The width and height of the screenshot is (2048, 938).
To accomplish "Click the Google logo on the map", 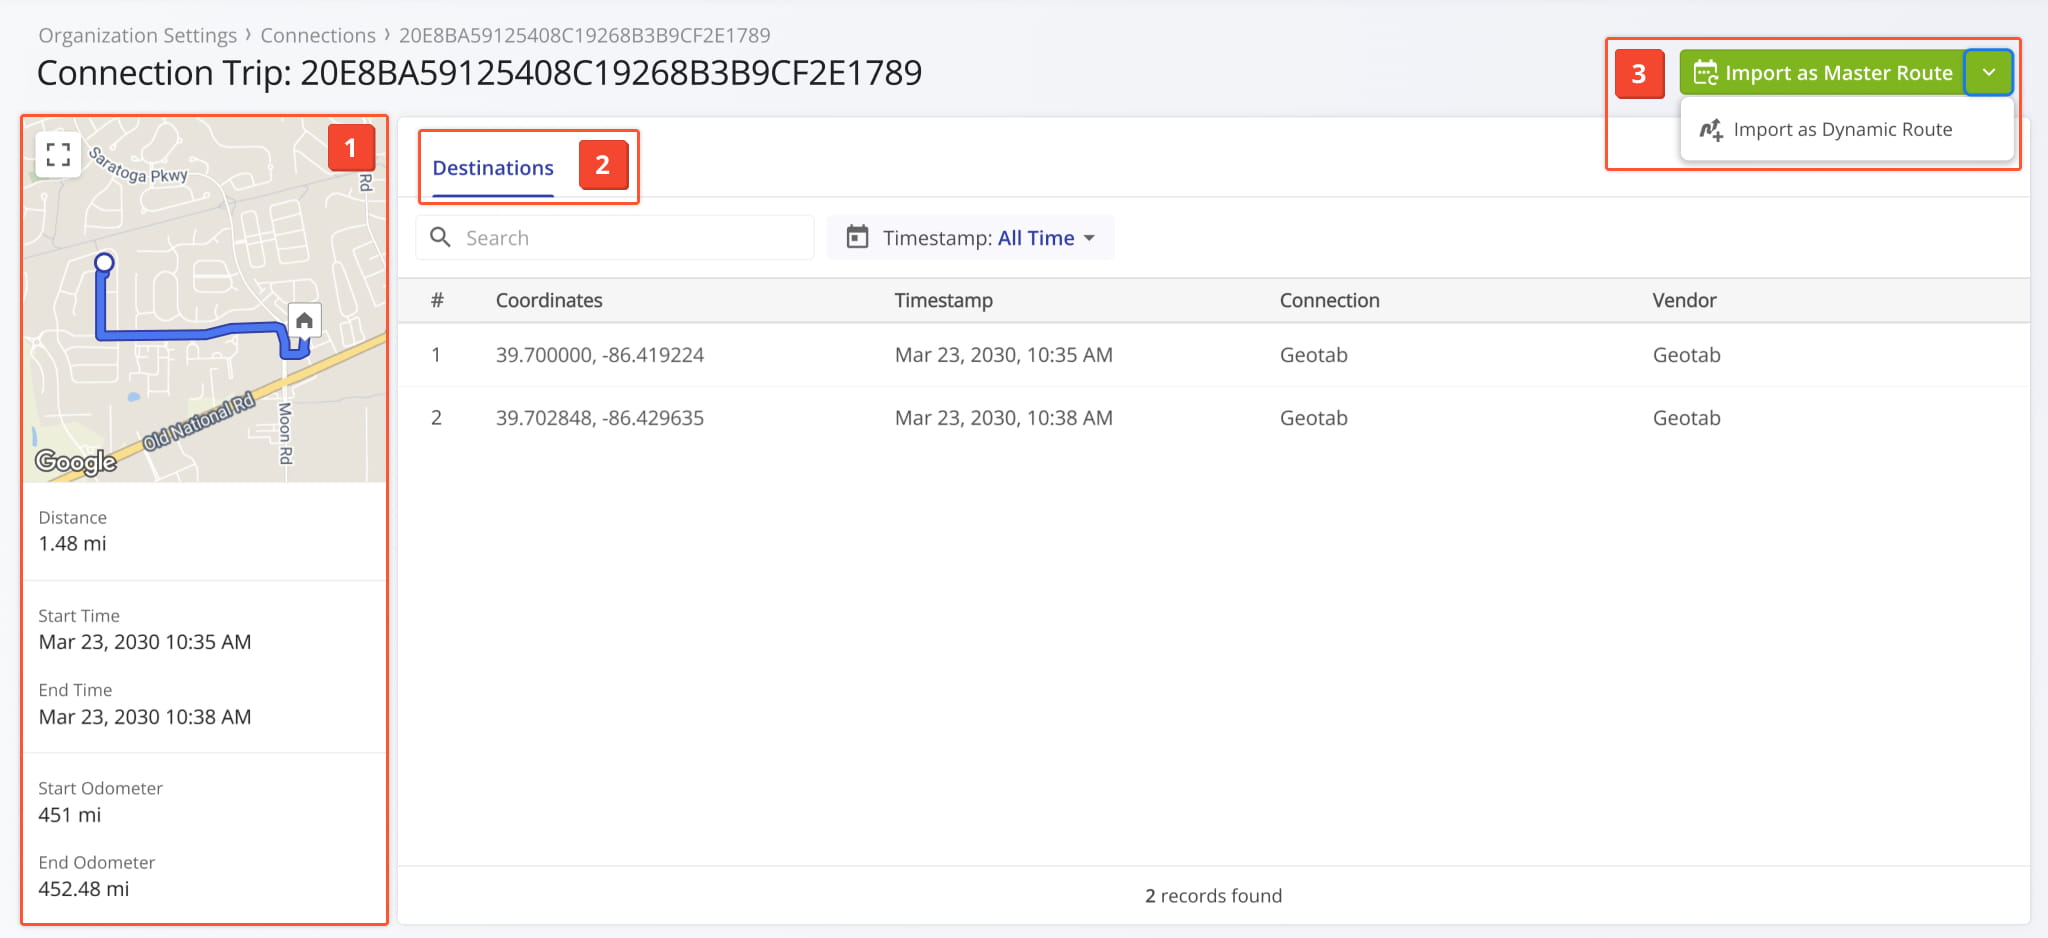I will click(x=76, y=461).
